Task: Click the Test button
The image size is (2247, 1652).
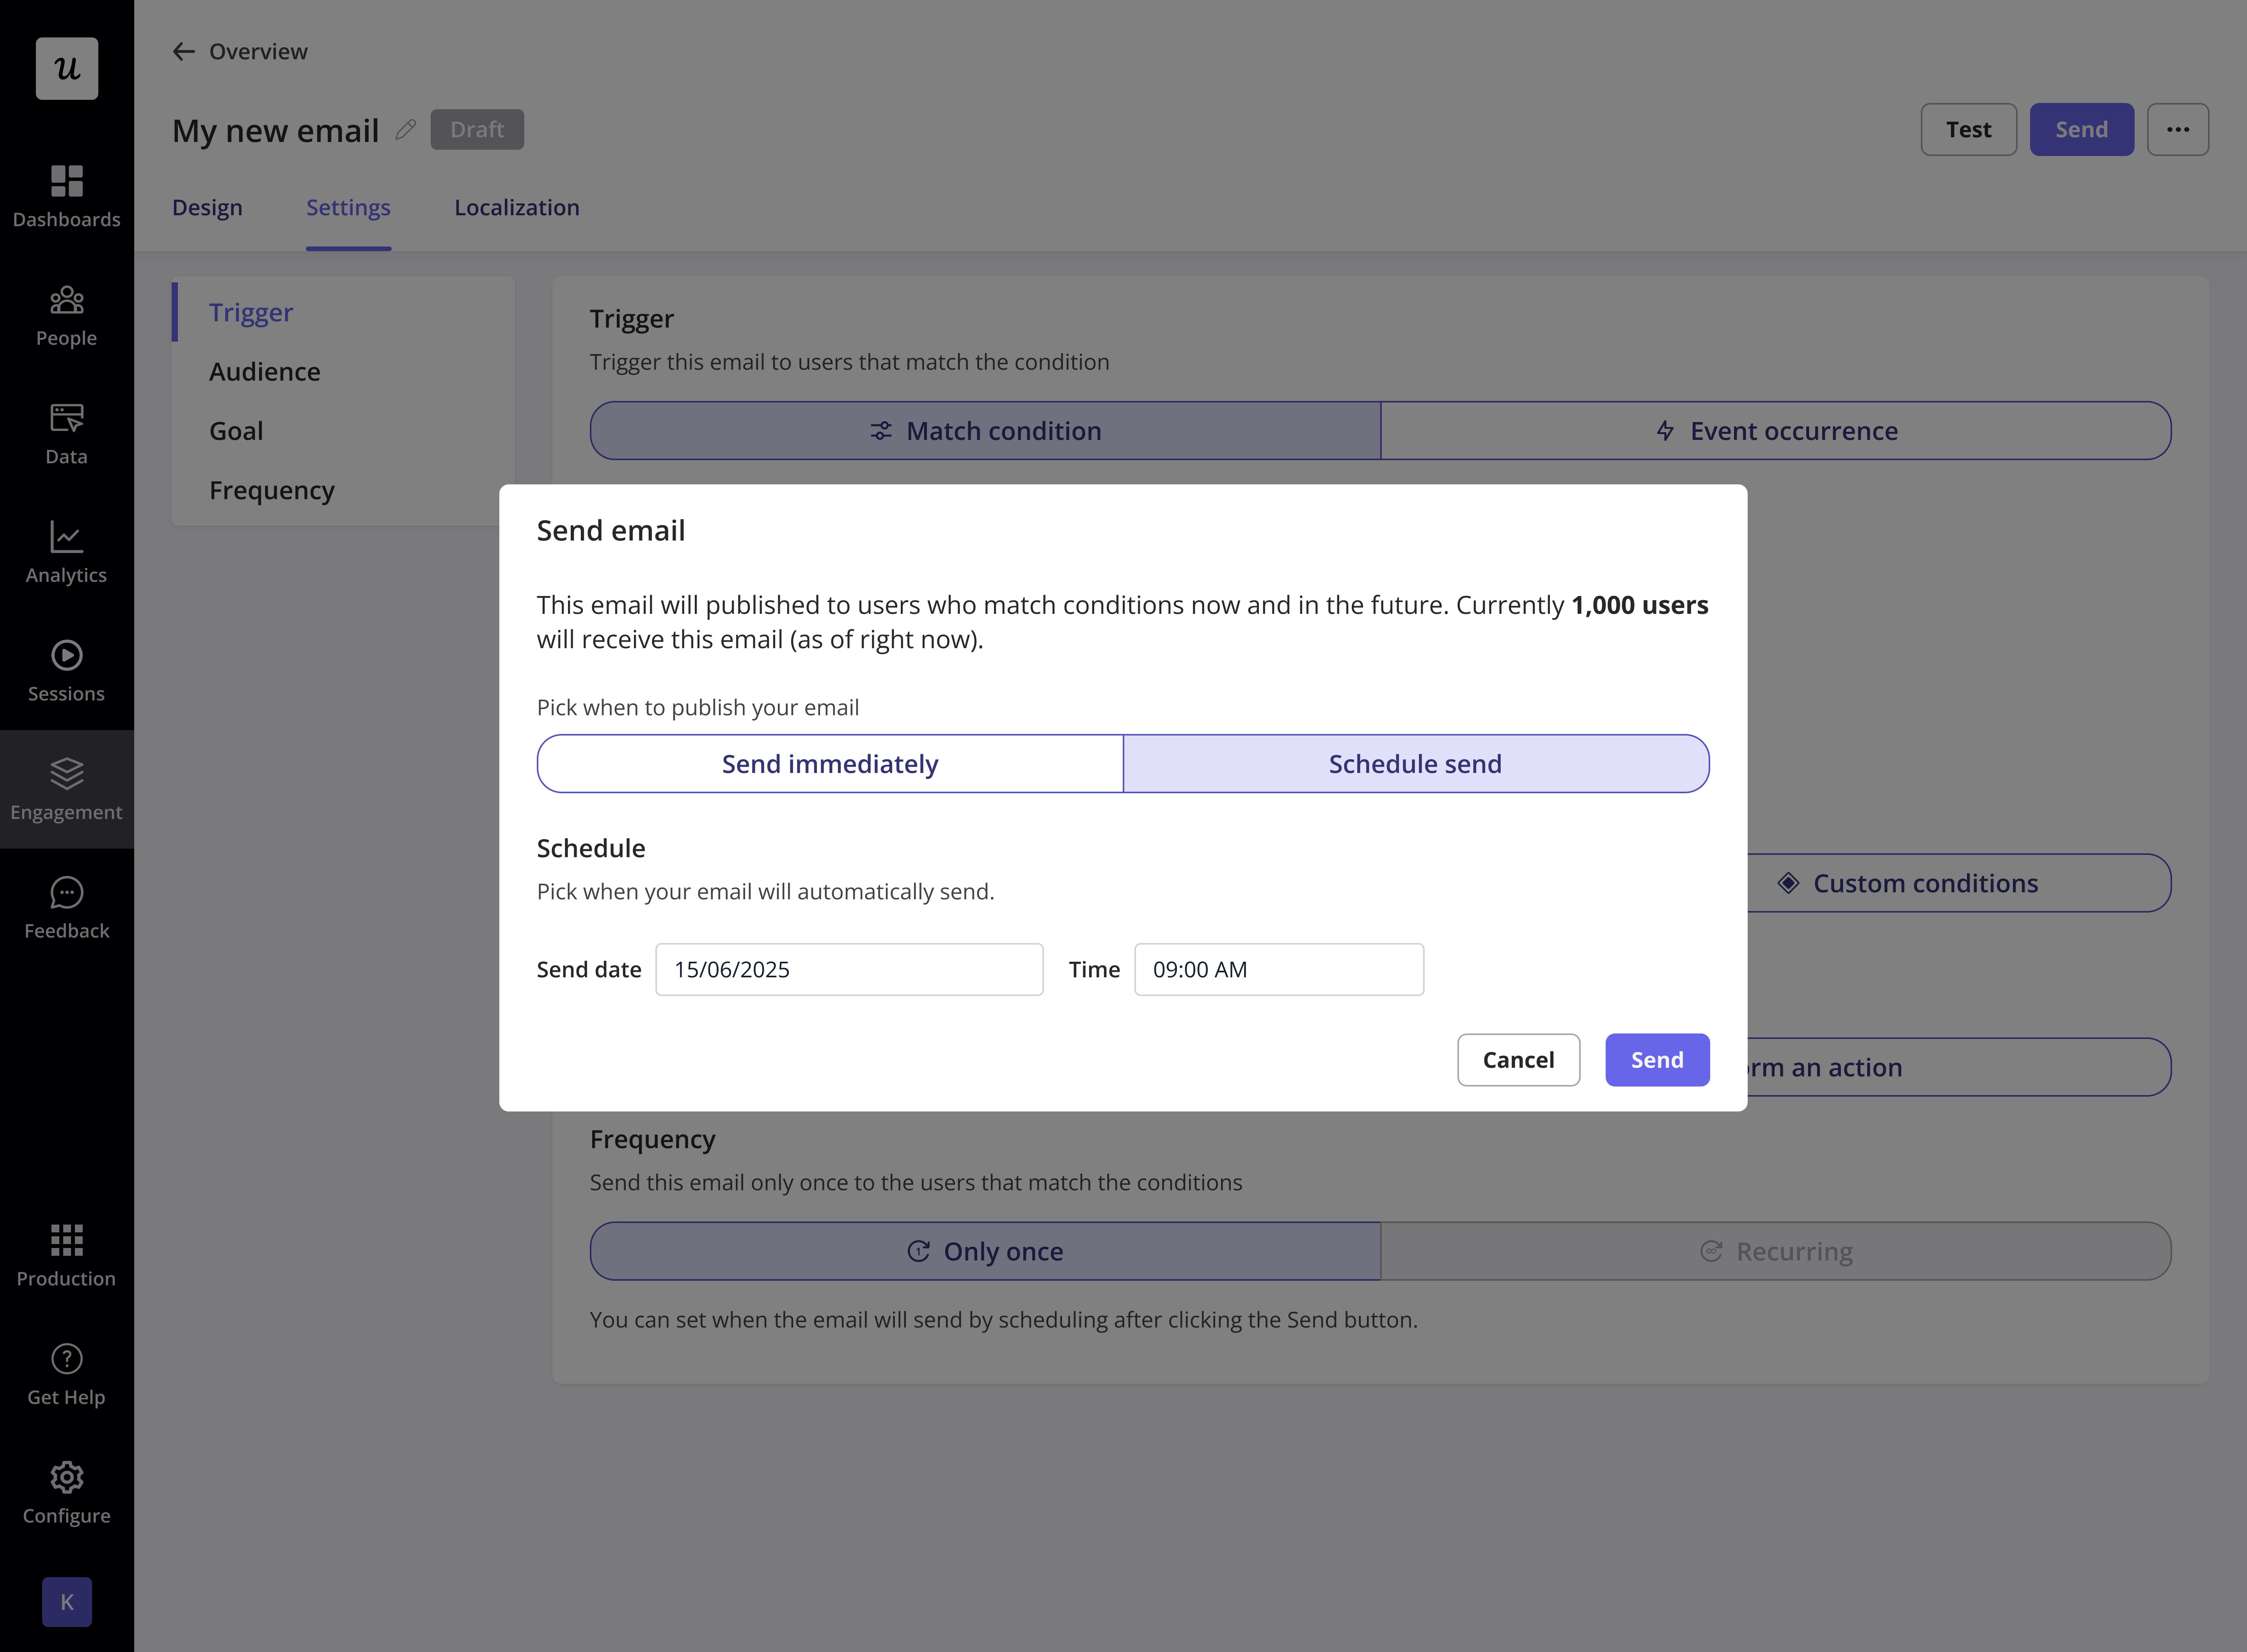Action: click(1968, 129)
